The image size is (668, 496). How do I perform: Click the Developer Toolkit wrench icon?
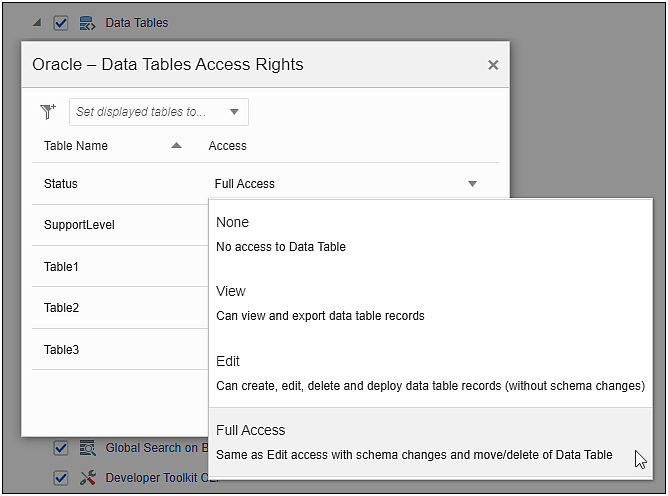pos(87,478)
